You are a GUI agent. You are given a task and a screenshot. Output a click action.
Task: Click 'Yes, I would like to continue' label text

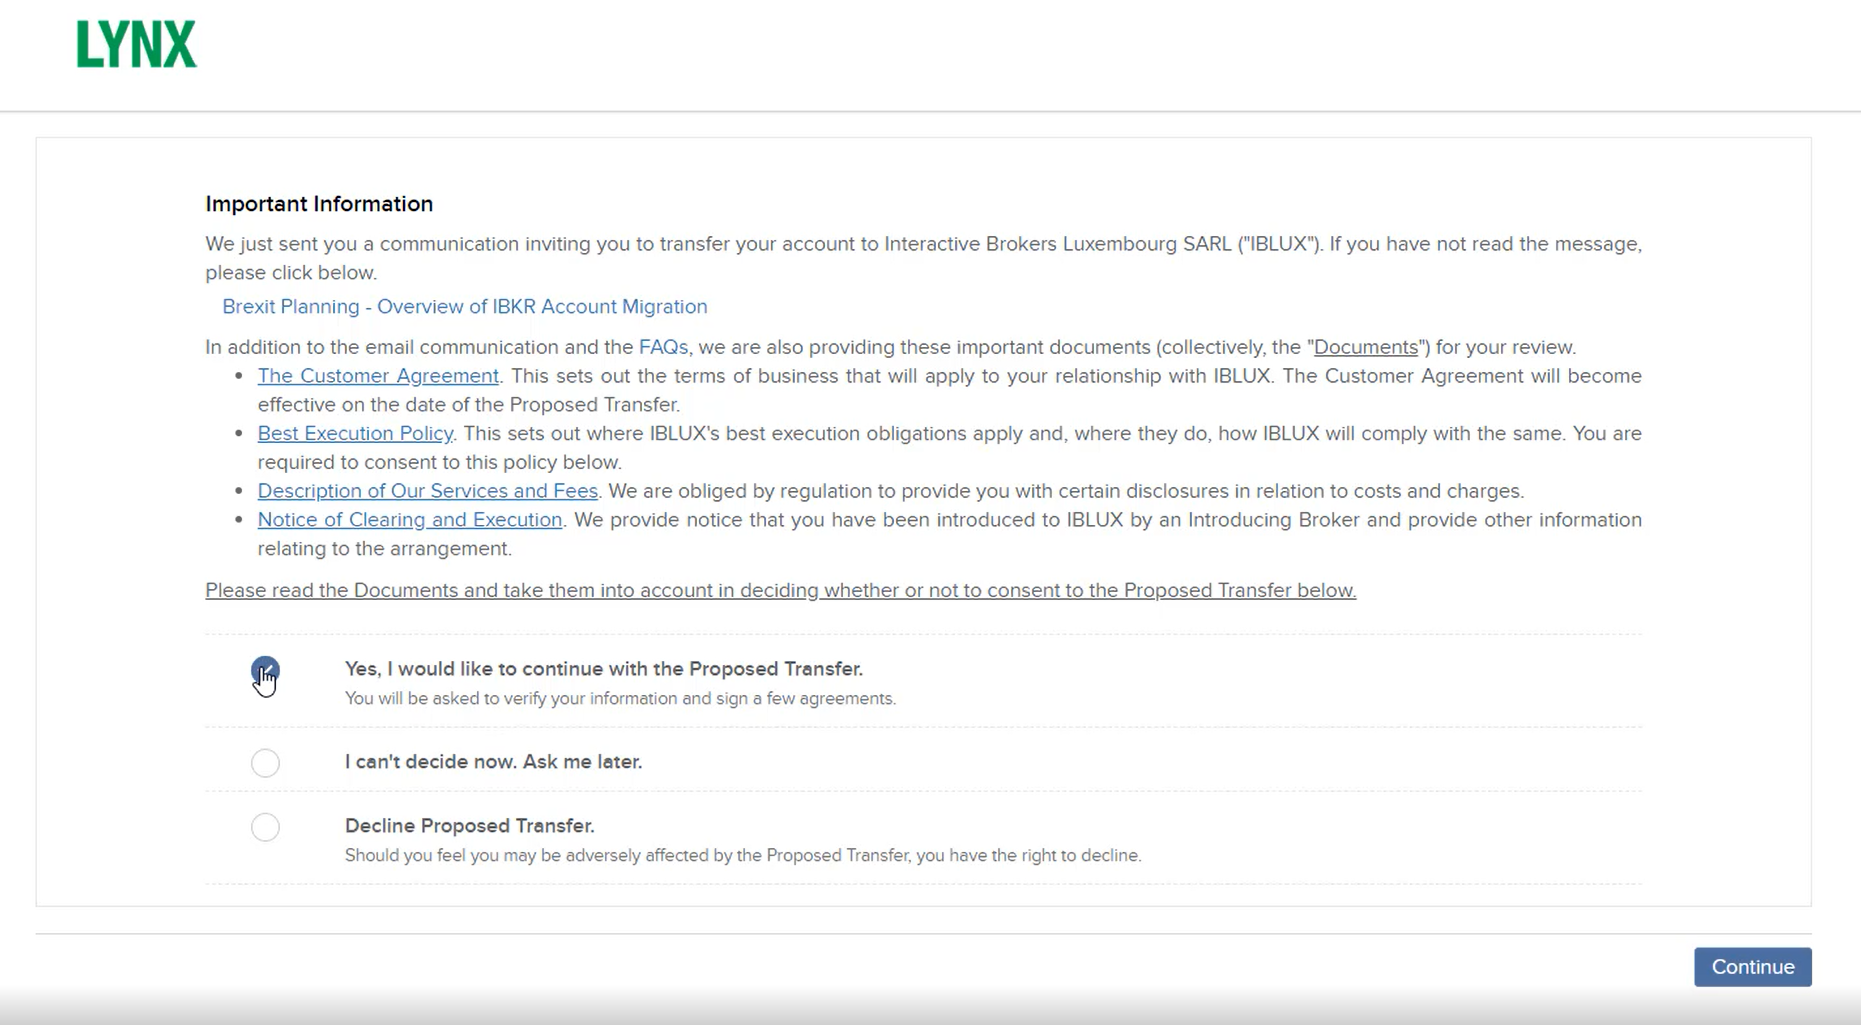tap(603, 669)
